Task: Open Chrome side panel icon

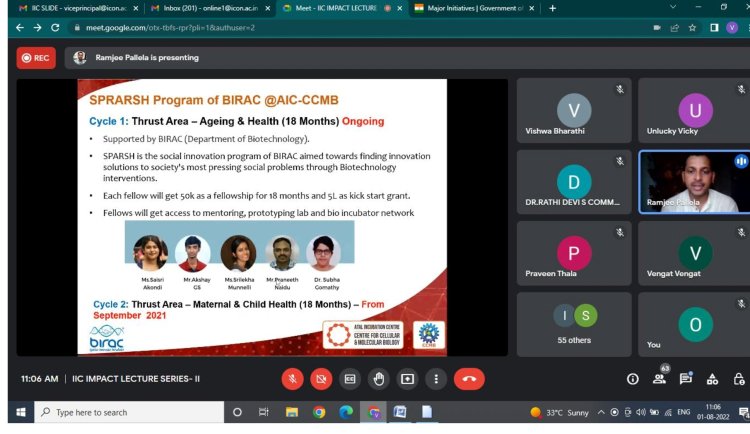Action: [x=714, y=28]
